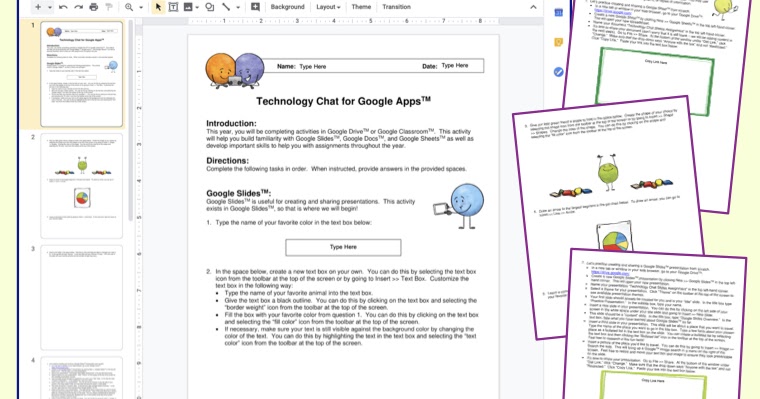Click the Background button
760x399 pixels.
coord(287,7)
